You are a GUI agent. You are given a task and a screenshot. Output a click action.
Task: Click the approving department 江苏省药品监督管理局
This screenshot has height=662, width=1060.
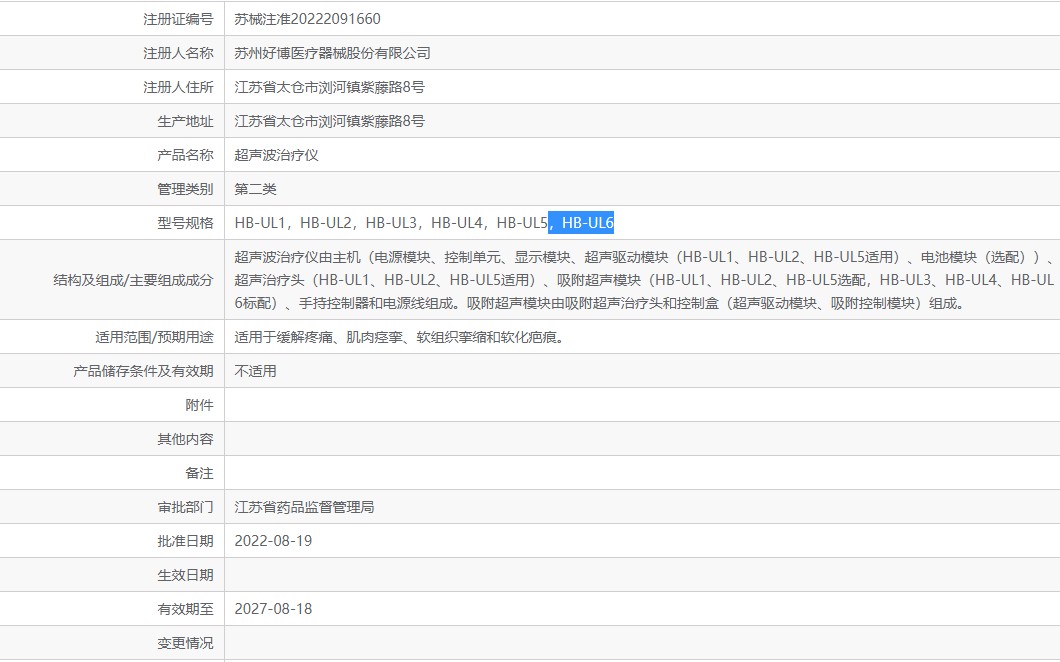coord(304,507)
